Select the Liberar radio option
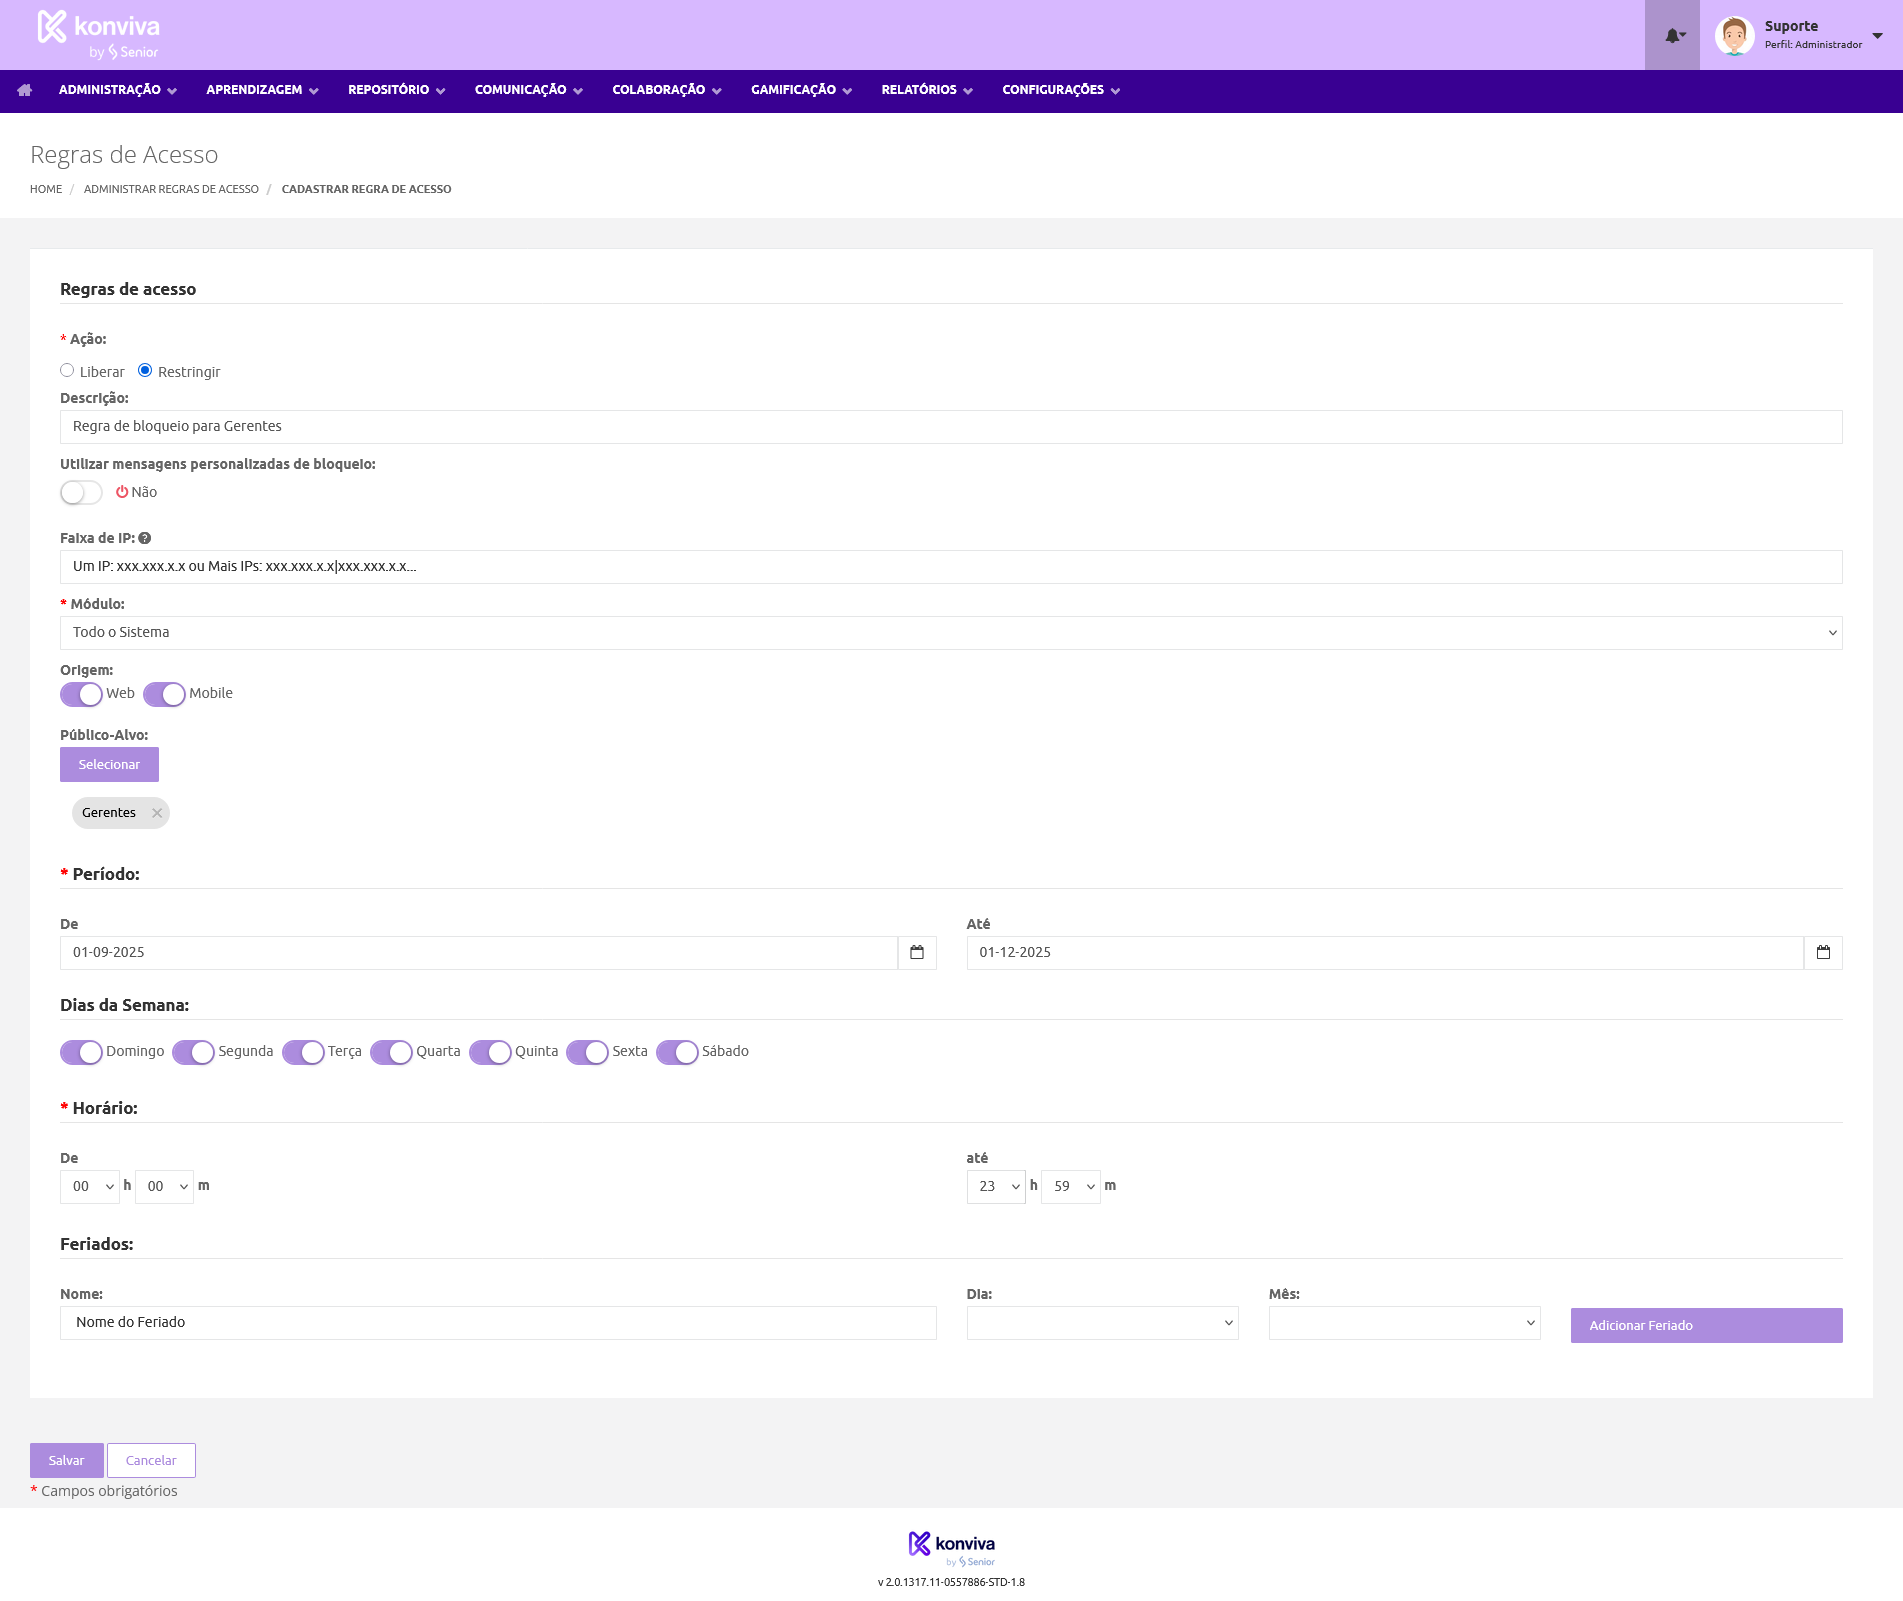1903x1601 pixels. pyautogui.click(x=67, y=371)
